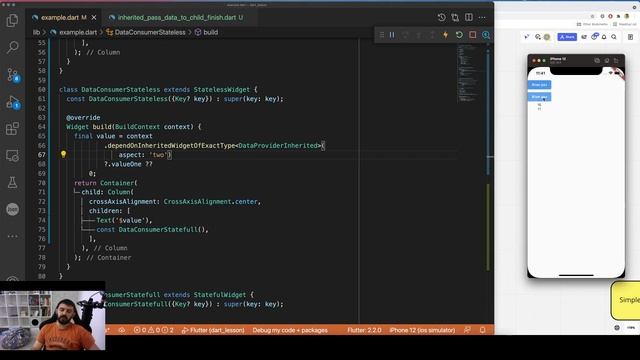The image size is (640, 360).
Task: Trigger Flutter hot reload lightning icon
Action: point(445,35)
